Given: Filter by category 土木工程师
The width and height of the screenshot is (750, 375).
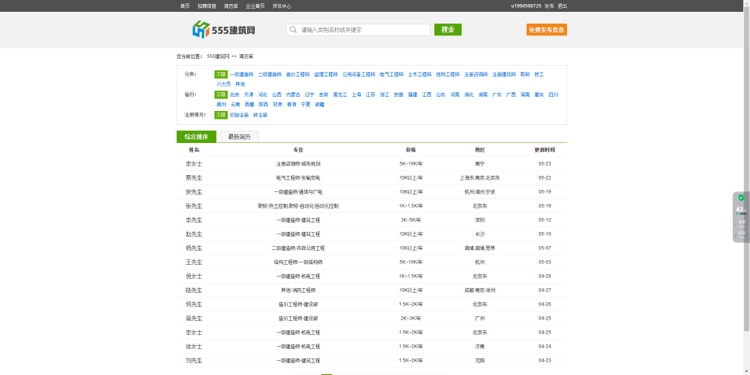Looking at the screenshot, I should [420, 75].
